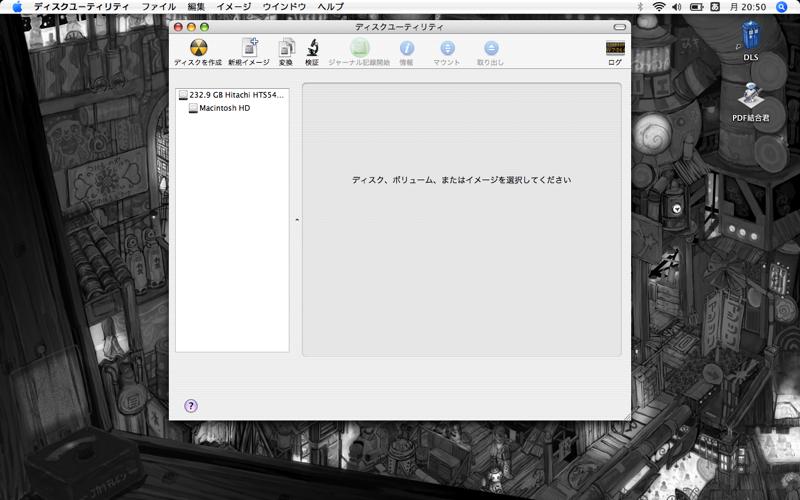Open the ヘルプ menu
Screen dimensions: 800x500
click(331, 7)
